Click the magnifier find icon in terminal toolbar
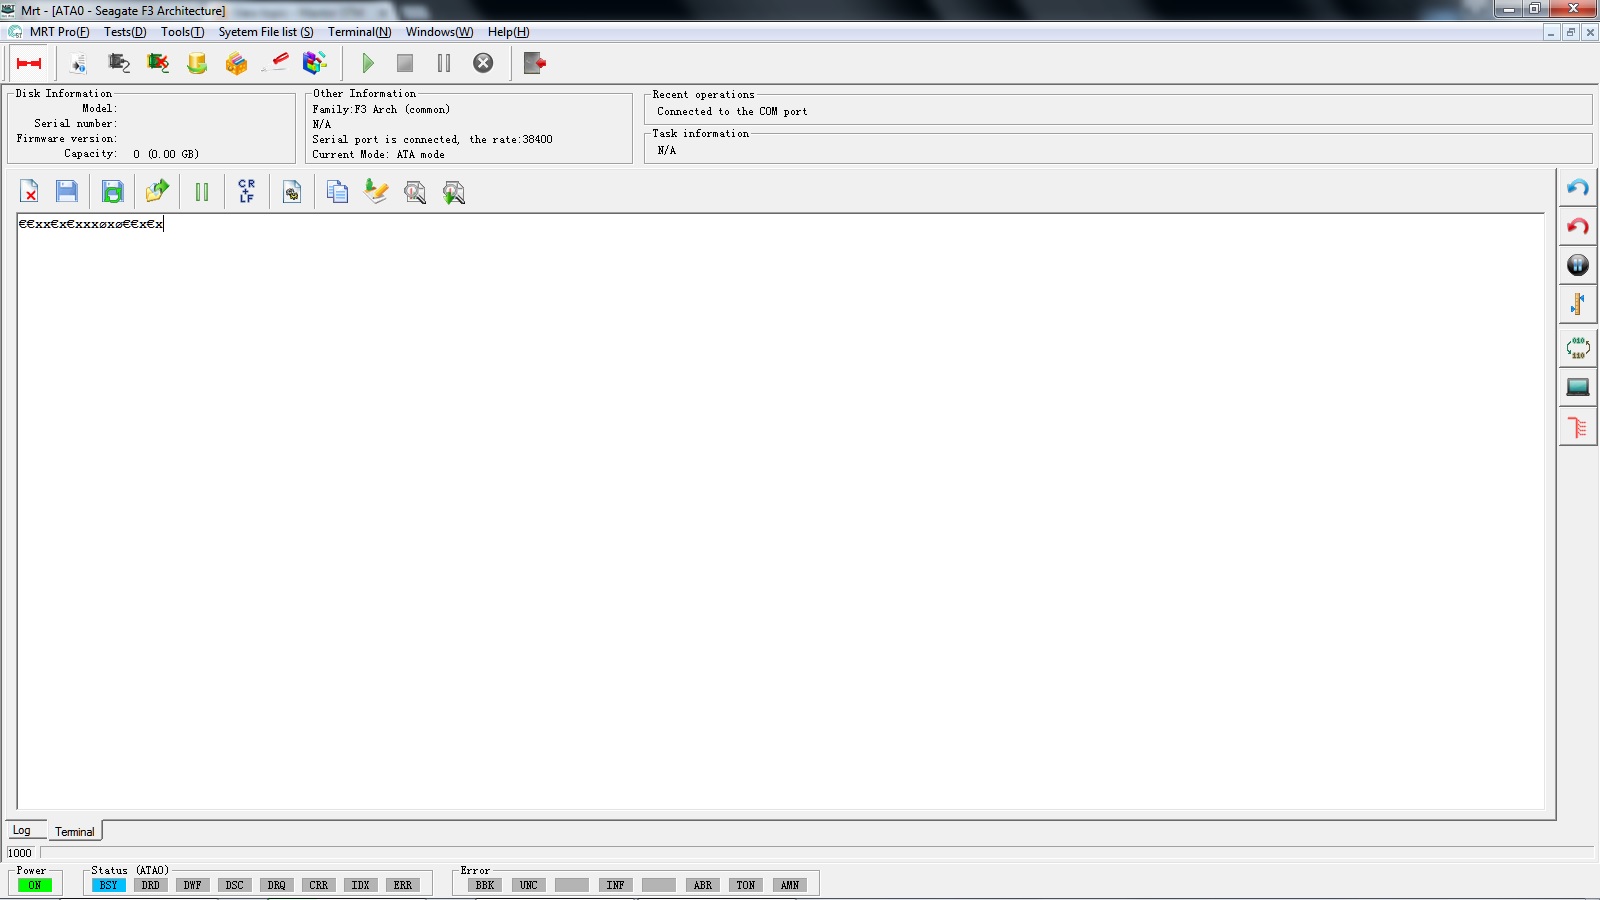Image resolution: width=1600 pixels, height=900 pixels. tap(415, 192)
